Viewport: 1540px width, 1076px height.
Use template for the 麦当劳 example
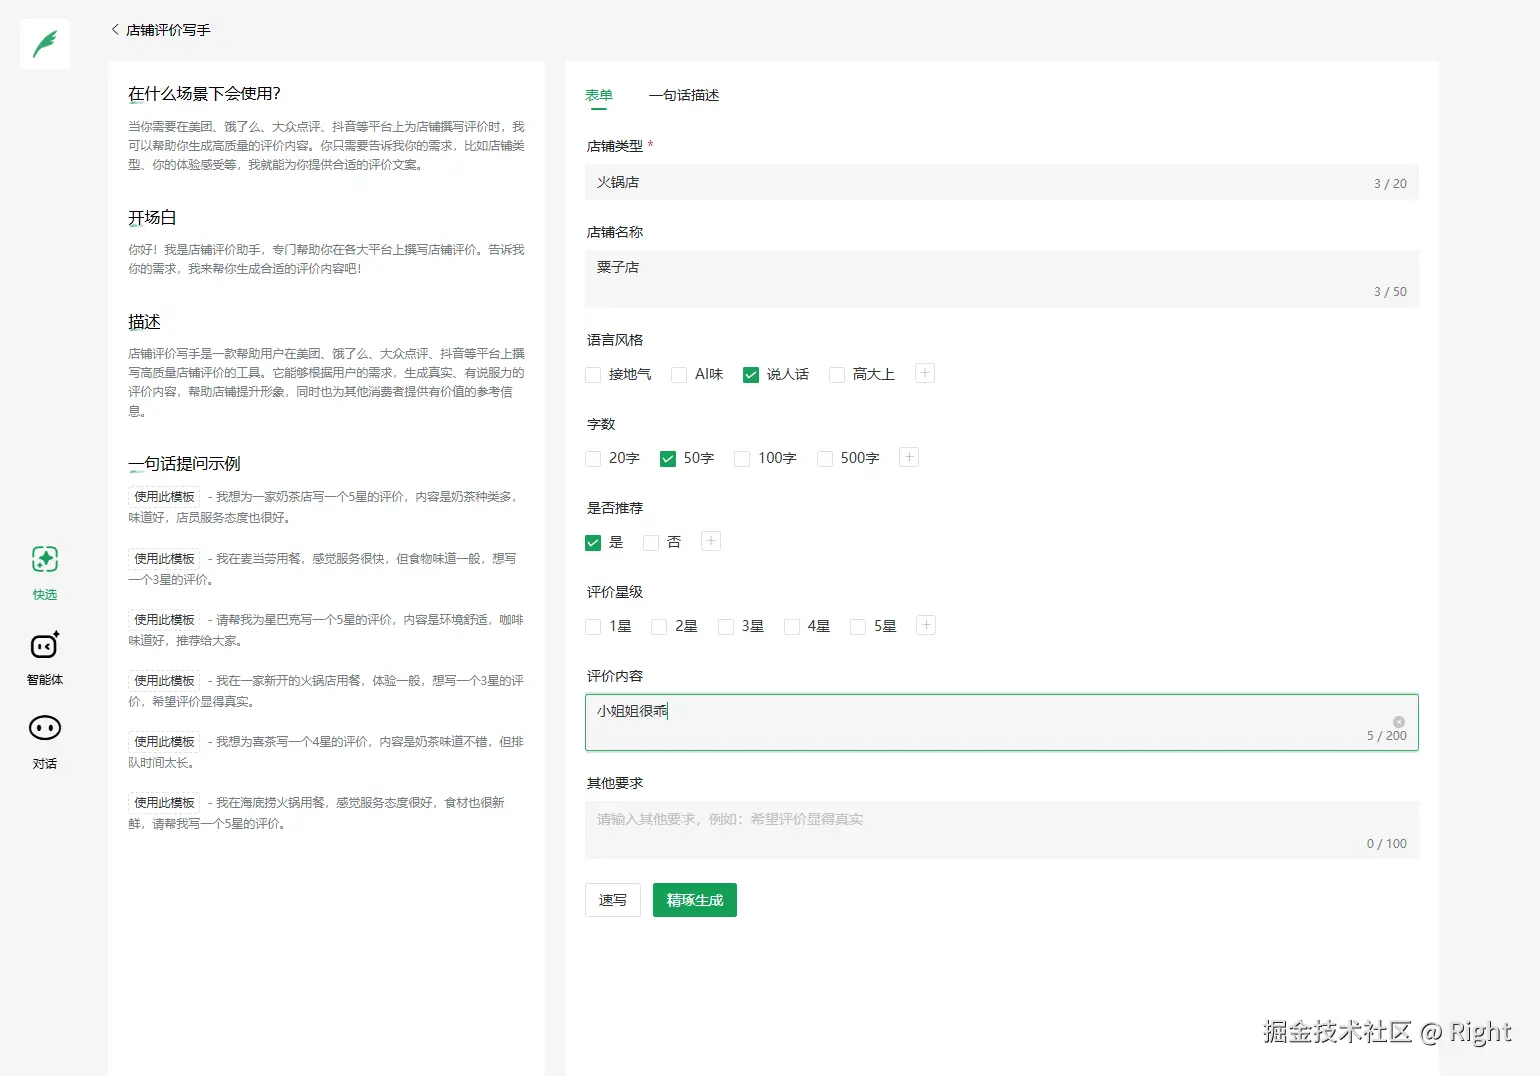[x=165, y=558]
